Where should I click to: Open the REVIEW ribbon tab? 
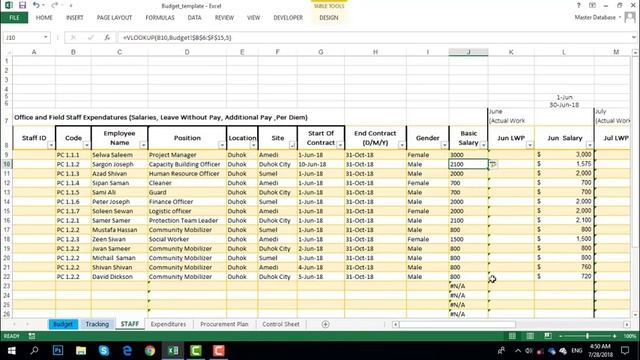click(x=224, y=18)
